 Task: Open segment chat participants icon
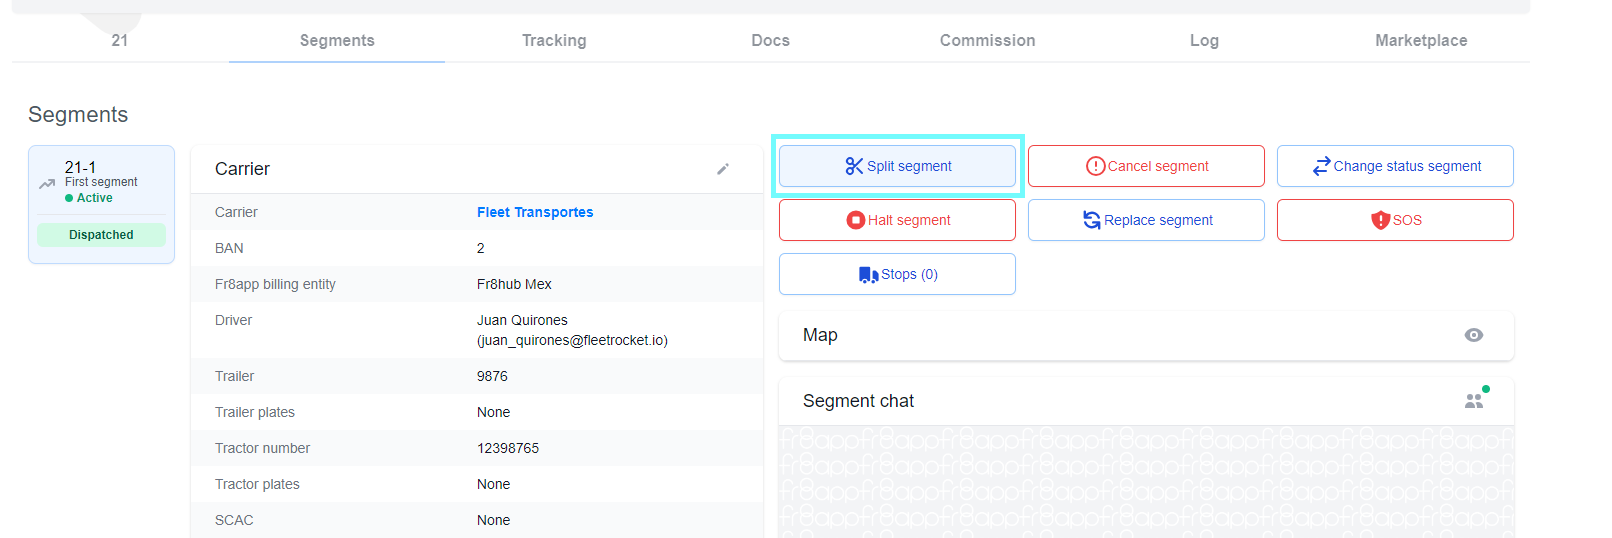point(1476,399)
